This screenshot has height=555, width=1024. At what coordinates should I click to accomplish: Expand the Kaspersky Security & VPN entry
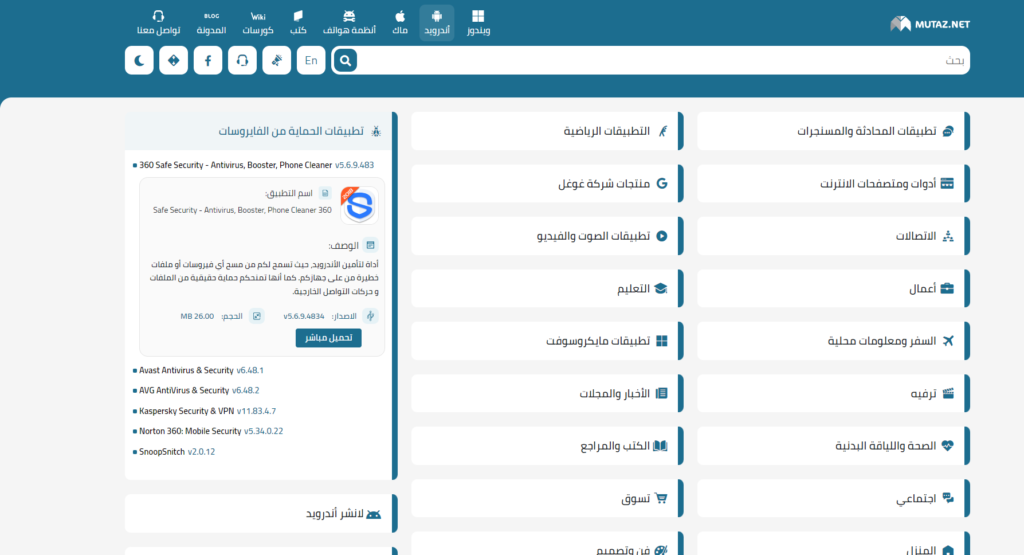187,411
